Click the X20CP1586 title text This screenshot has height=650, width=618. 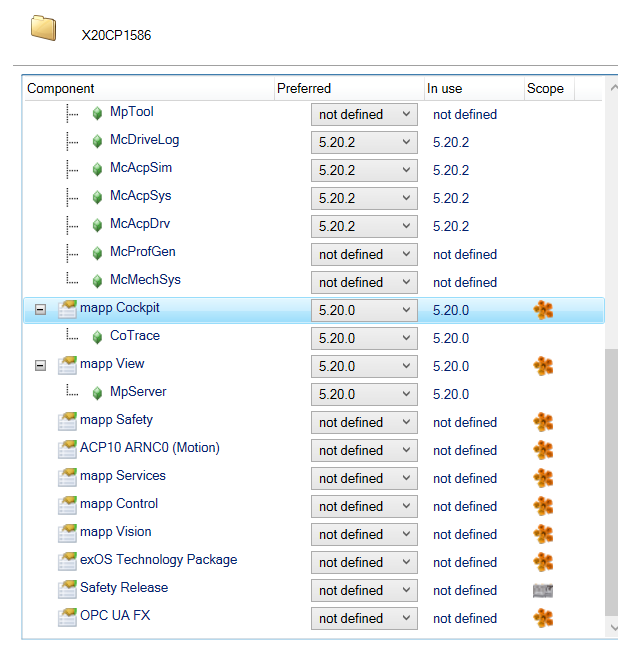coord(116,35)
